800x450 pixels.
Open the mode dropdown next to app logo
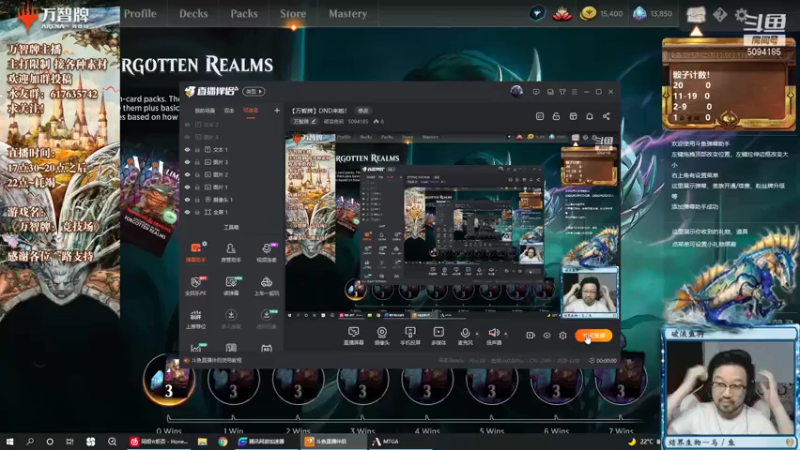click(x=254, y=92)
